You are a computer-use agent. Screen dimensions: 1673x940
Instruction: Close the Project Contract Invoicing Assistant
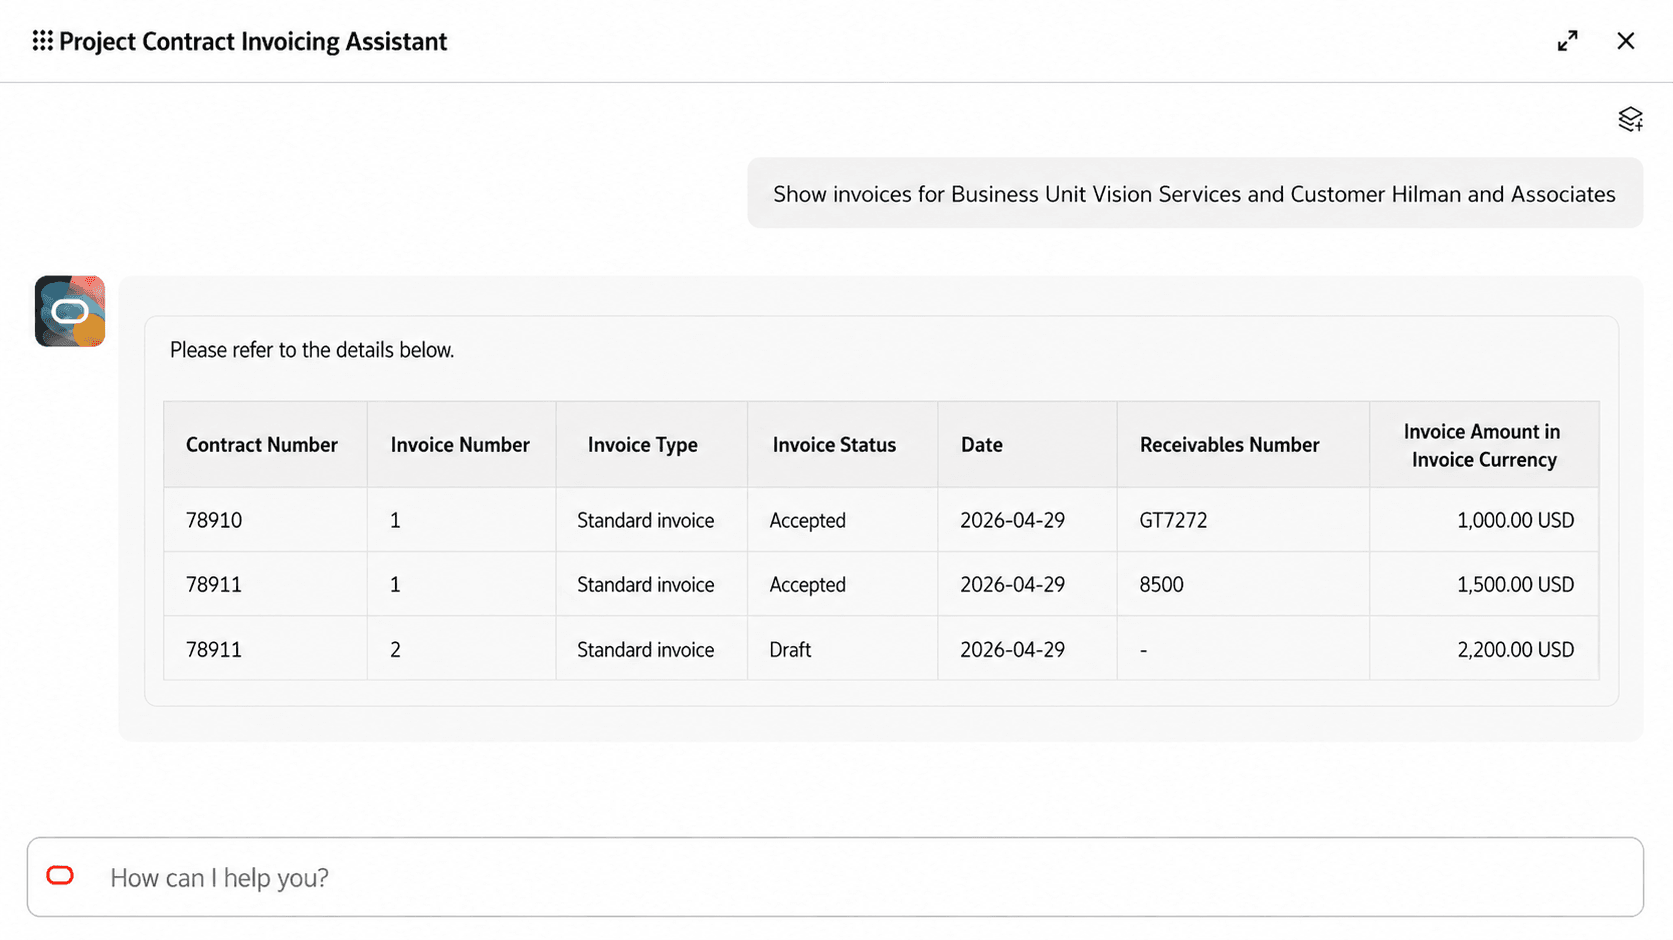click(x=1626, y=41)
